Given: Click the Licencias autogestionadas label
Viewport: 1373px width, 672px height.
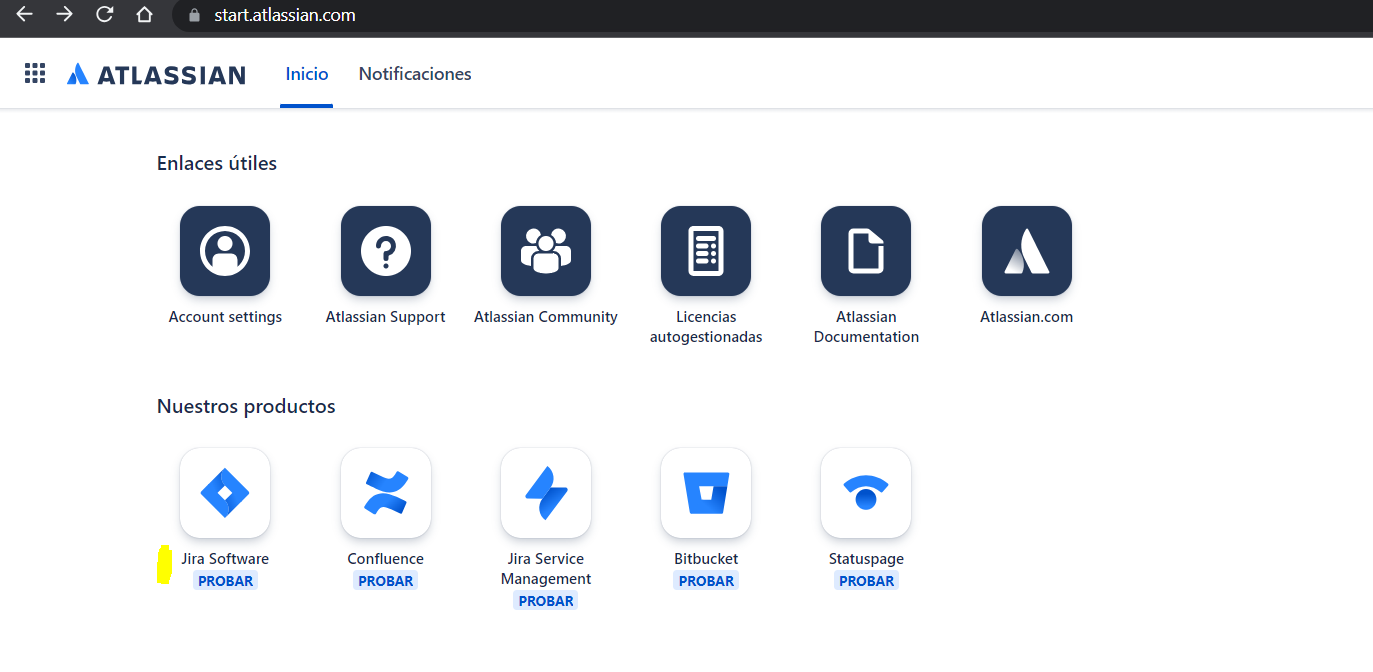Looking at the screenshot, I should pyautogui.click(x=706, y=327).
